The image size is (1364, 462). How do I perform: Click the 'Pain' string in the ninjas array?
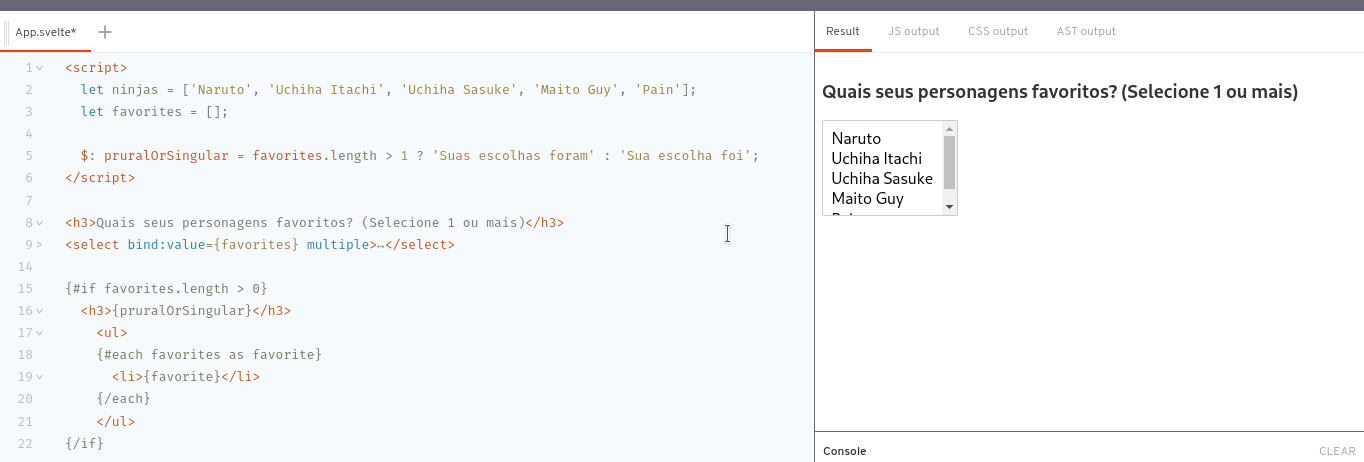(658, 90)
